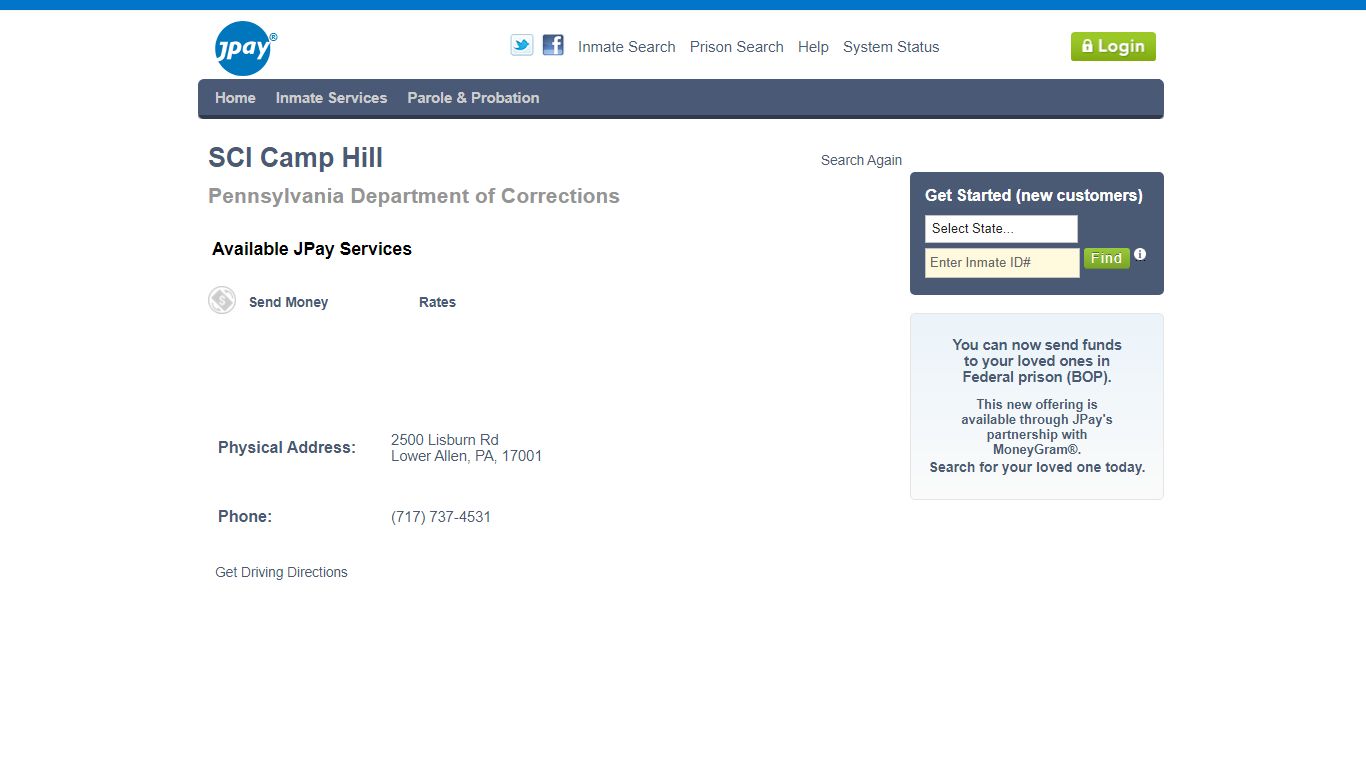Screen dimensions: 1366x768
Task: Click the phone number (717) 737-4531
Action: 441,517
